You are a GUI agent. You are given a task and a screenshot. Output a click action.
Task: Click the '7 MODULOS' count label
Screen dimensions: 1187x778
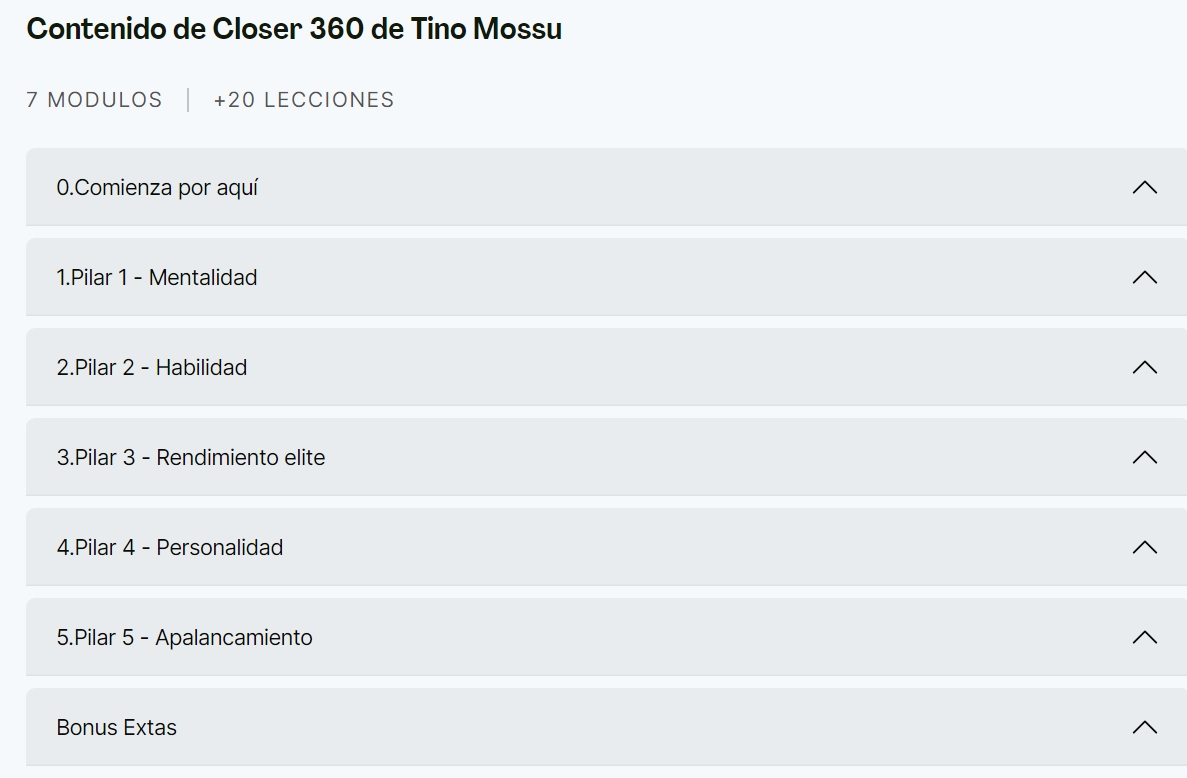(94, 100)
